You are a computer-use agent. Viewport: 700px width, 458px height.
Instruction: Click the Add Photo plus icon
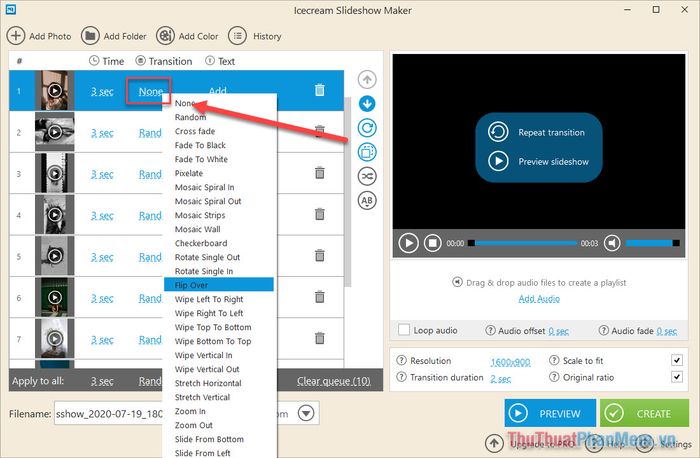pyautogui.click(x=16, y=36)
